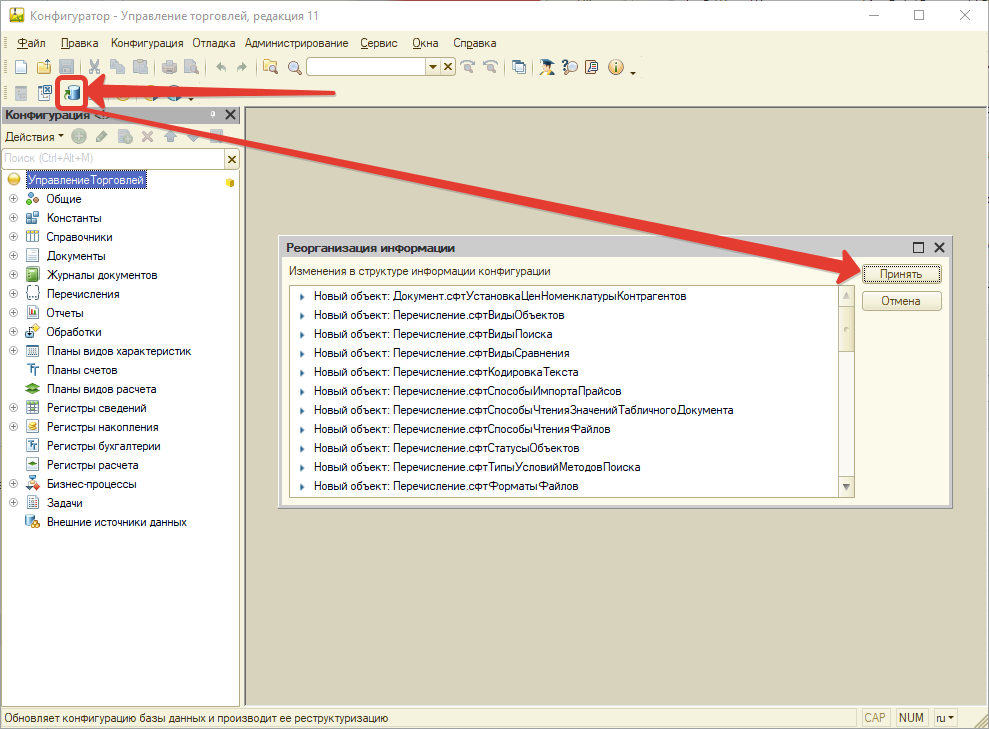Expand Документ.сфтУстановкаЦенНоменклатурыКонтрагентов change entry
Screen dimensions: 989x729
[301, 296]
